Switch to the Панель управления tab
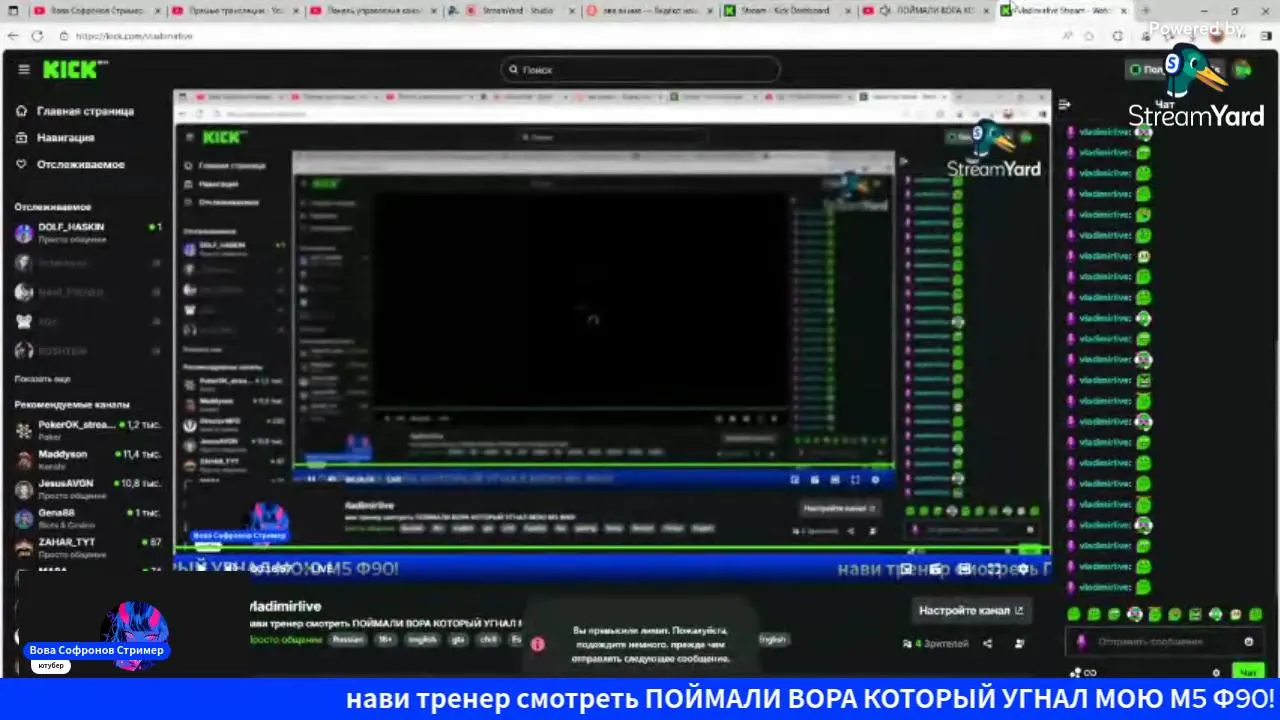This screenshot has height=720, width=1280. pyautogui.click(x=372, y=11)
